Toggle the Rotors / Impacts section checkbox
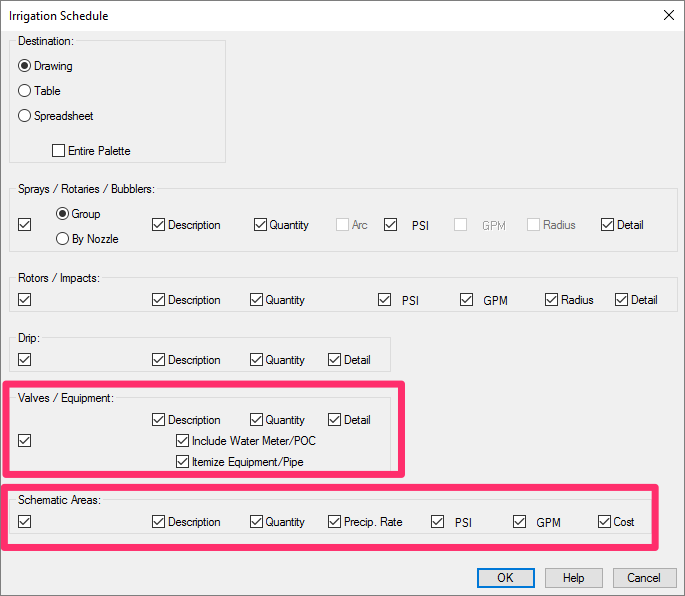Image resolution: width=685 pixels, height=596 pixels. click(24, 300)
